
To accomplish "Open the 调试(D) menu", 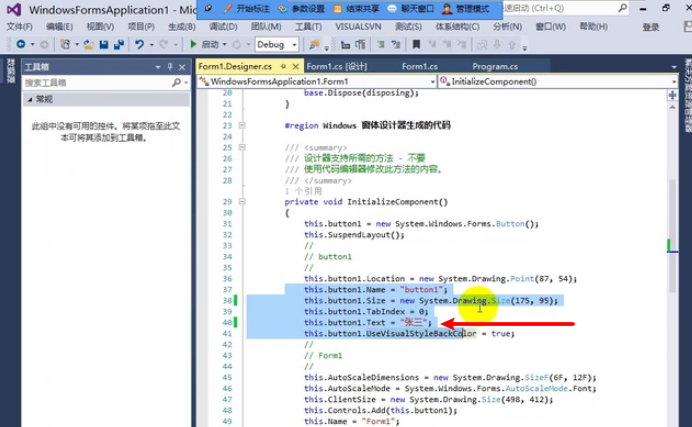I will 223,27.
